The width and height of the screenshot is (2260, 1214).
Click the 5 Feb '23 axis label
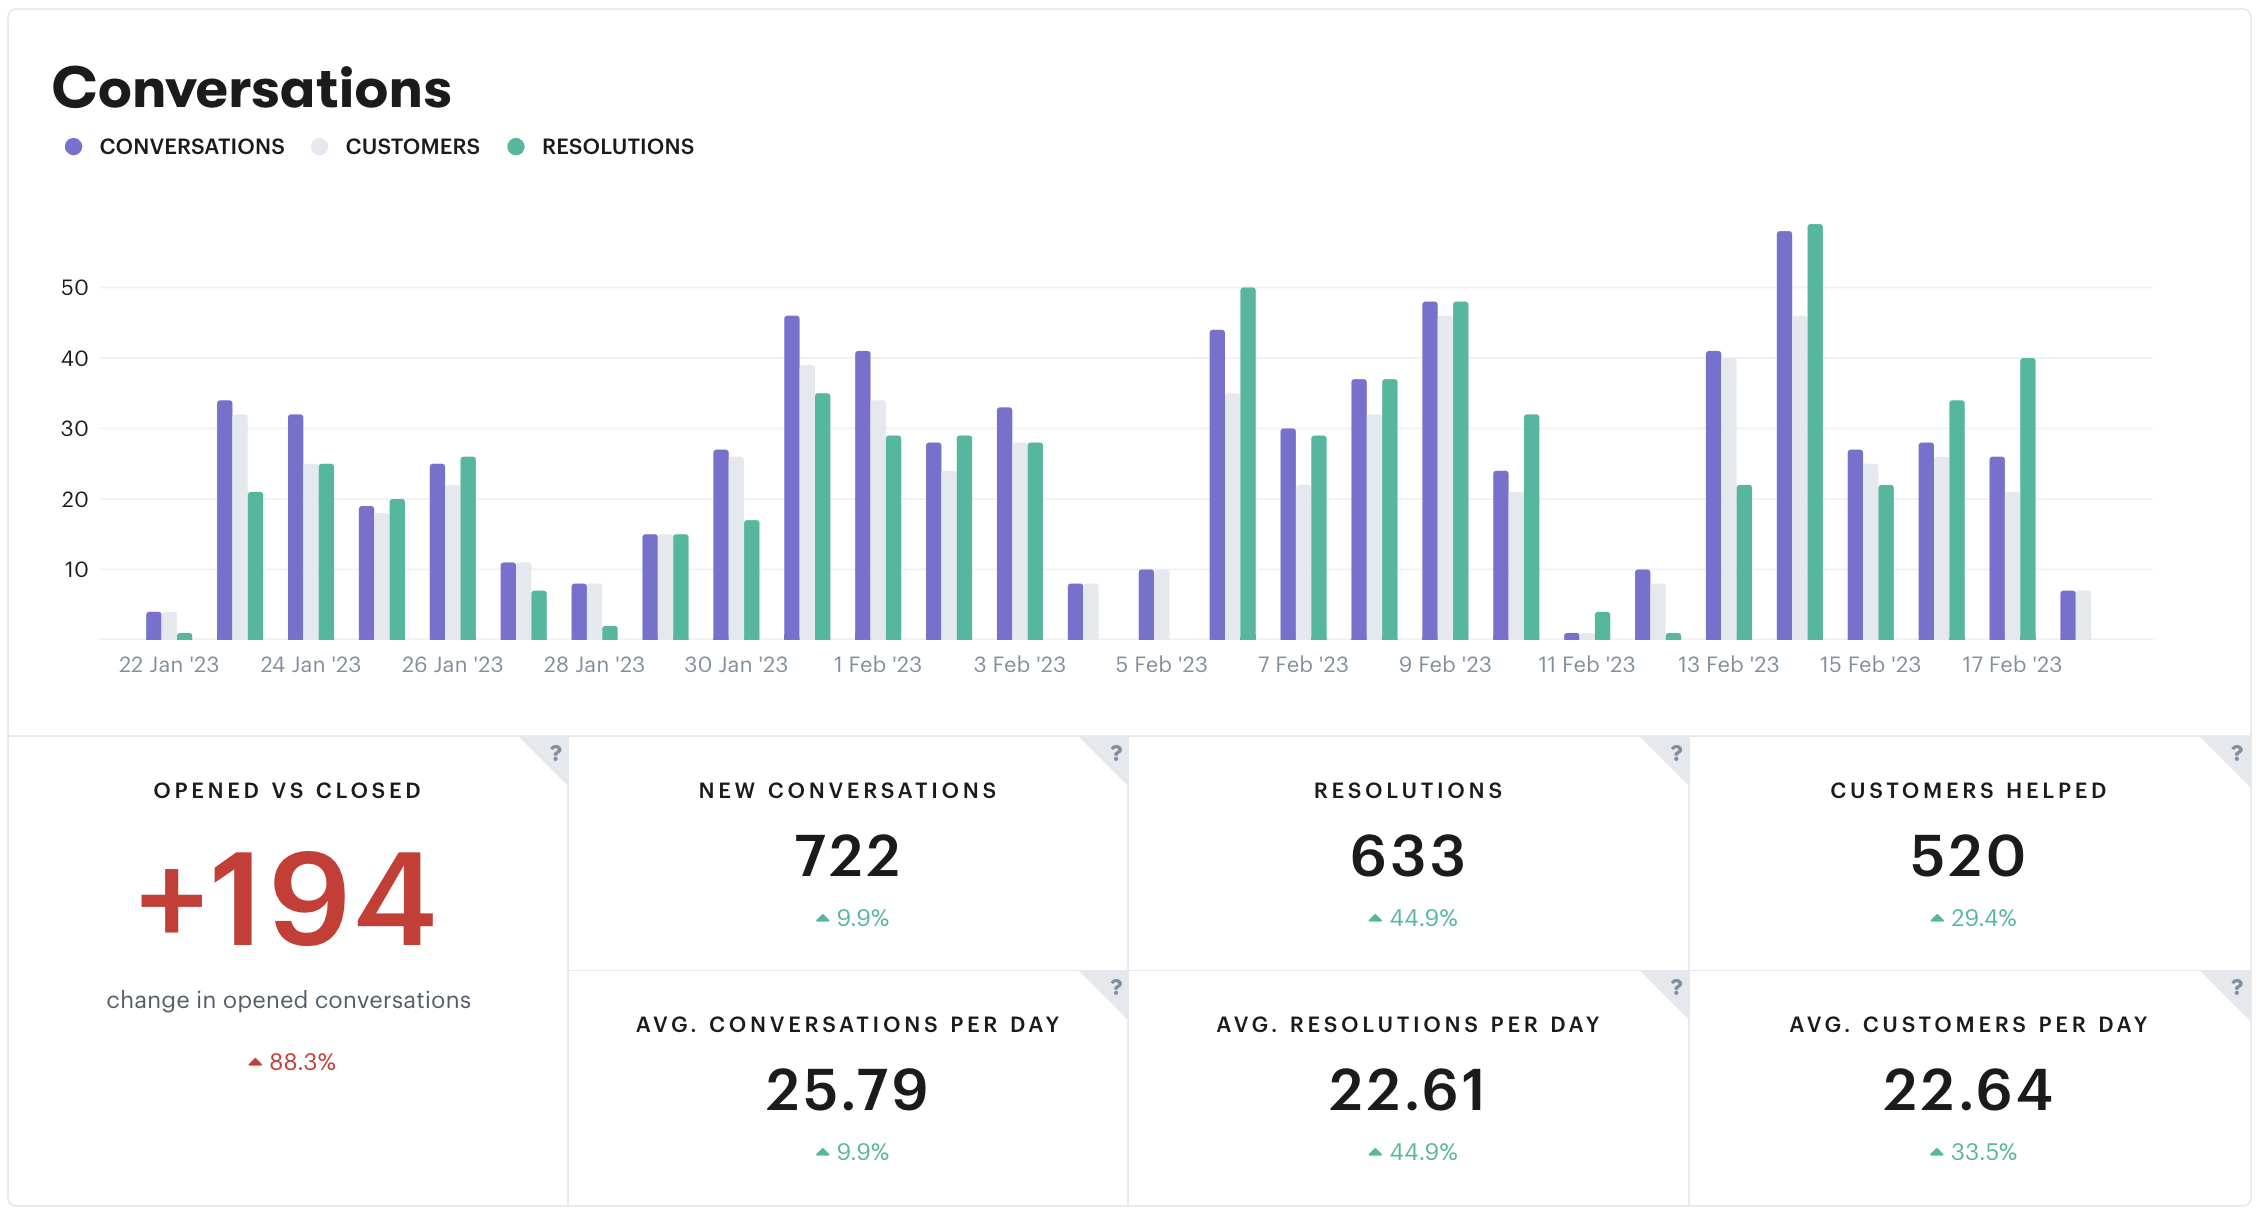(x=1162, y=665)
